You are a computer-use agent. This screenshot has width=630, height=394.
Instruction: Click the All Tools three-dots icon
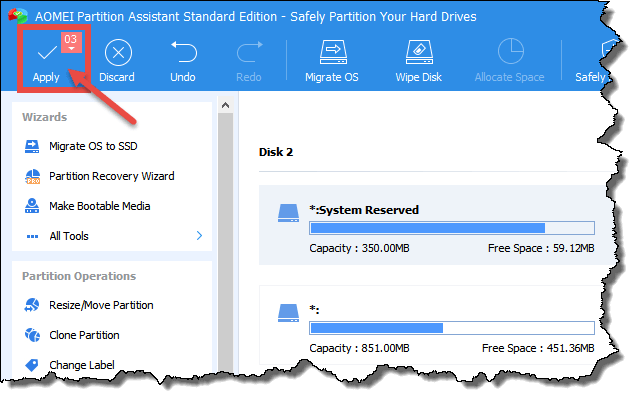pos(32,237)
